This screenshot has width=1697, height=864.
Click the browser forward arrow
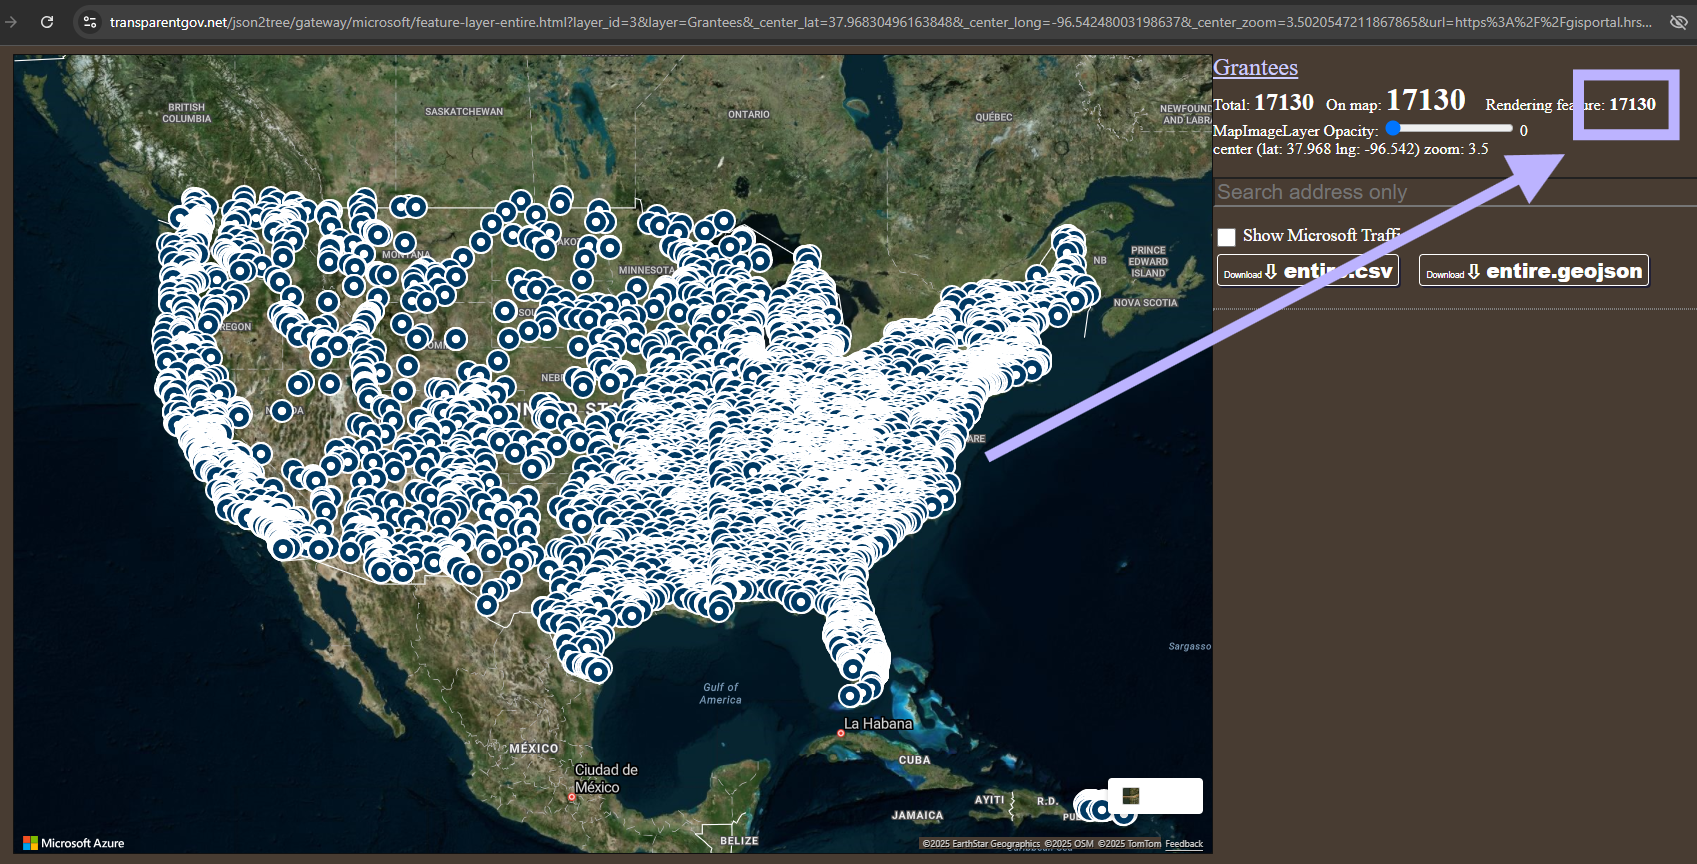coord(11,21)
